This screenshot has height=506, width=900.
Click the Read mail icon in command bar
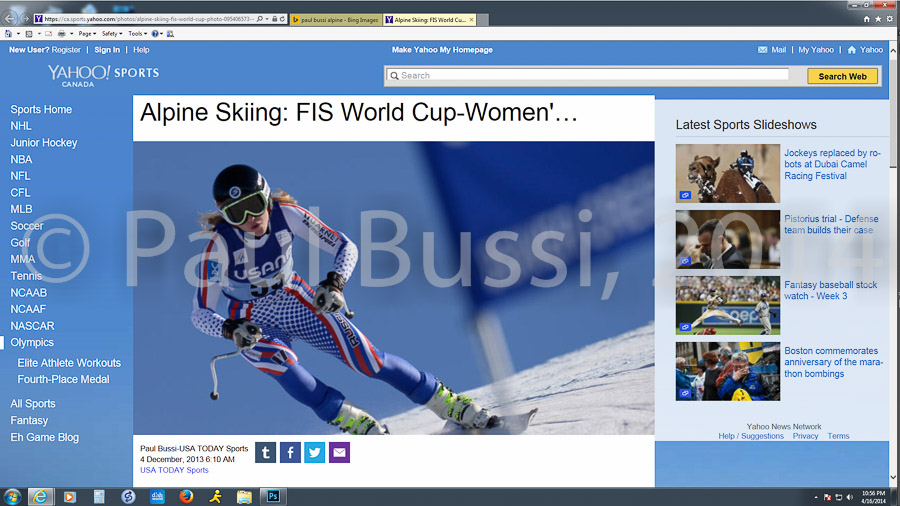click(x=48, y=34)
